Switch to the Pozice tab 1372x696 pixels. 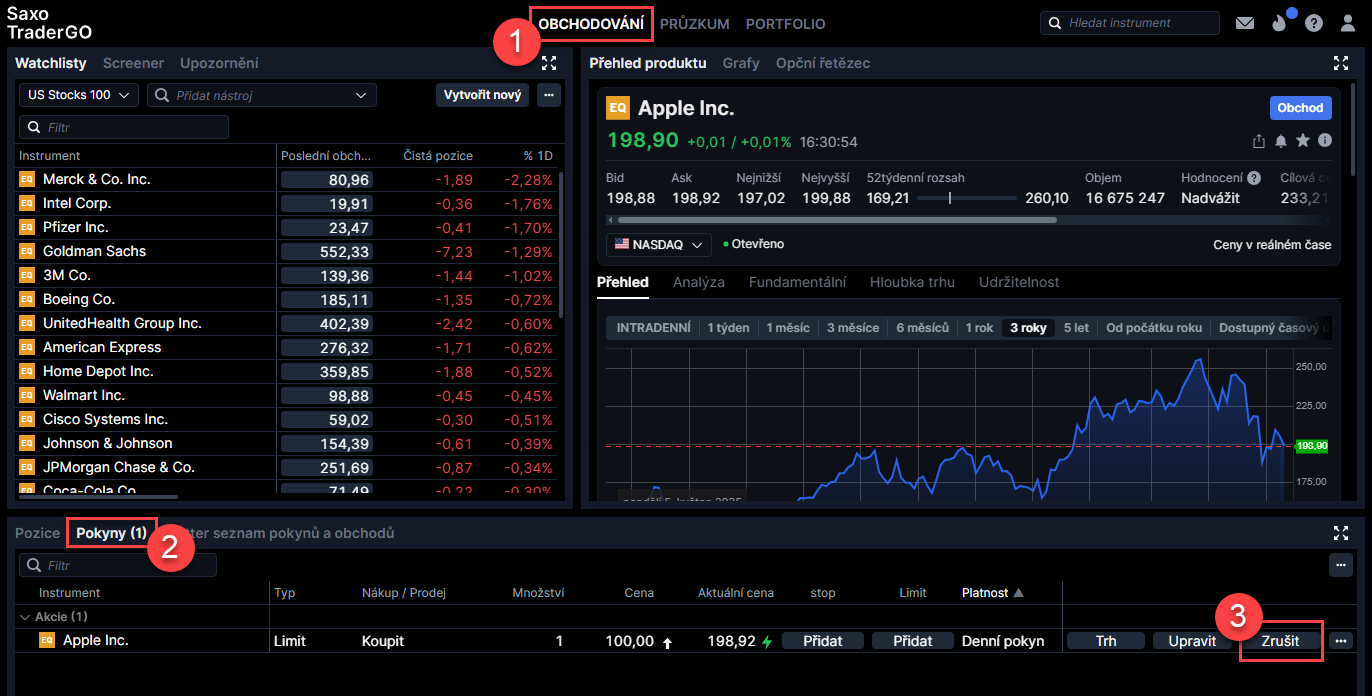(38, 533)
